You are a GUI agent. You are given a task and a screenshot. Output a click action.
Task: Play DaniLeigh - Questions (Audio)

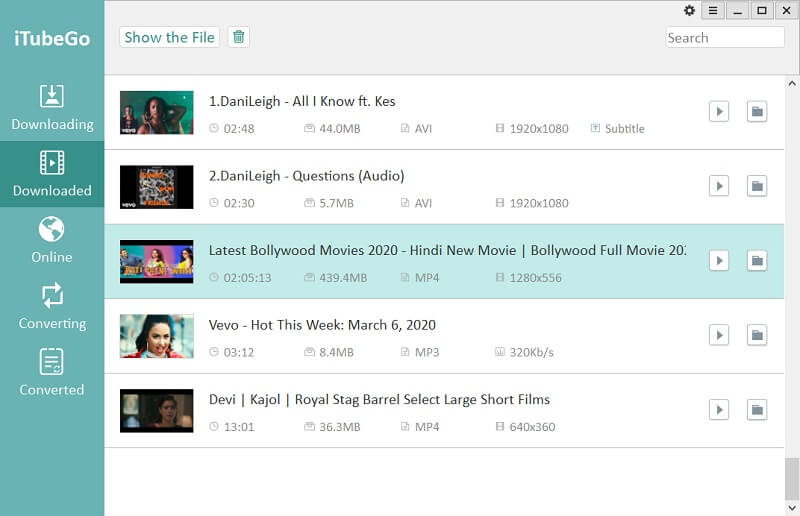(719, 186)
